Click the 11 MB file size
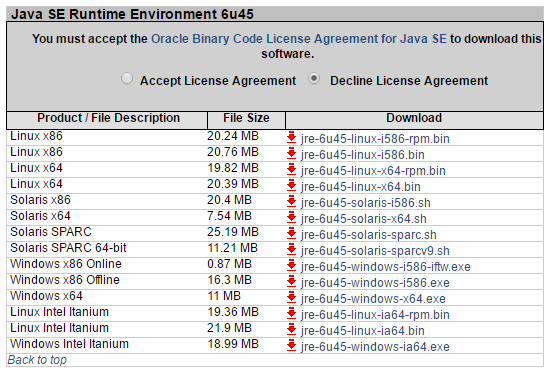Image resolution: width=548 pixels, height=373 pixels. 224,296
